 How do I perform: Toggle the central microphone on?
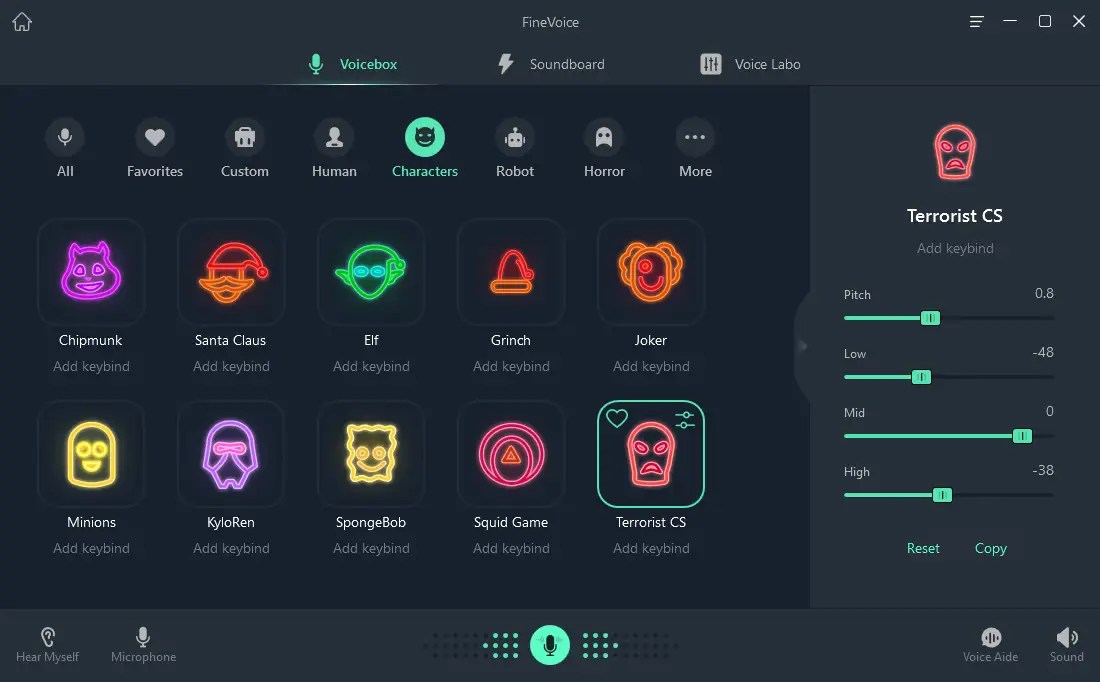click(x=550, y=645)
